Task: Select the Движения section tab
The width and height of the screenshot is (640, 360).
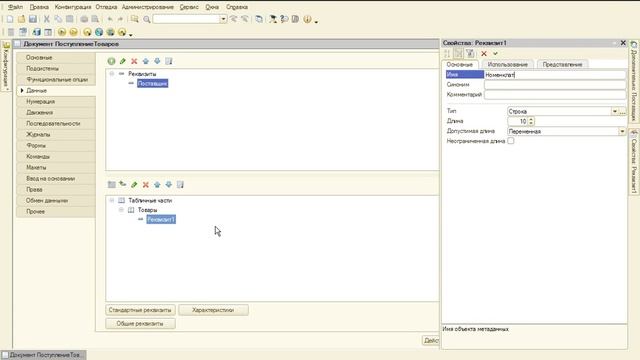Action: click(x=56, y=113)
